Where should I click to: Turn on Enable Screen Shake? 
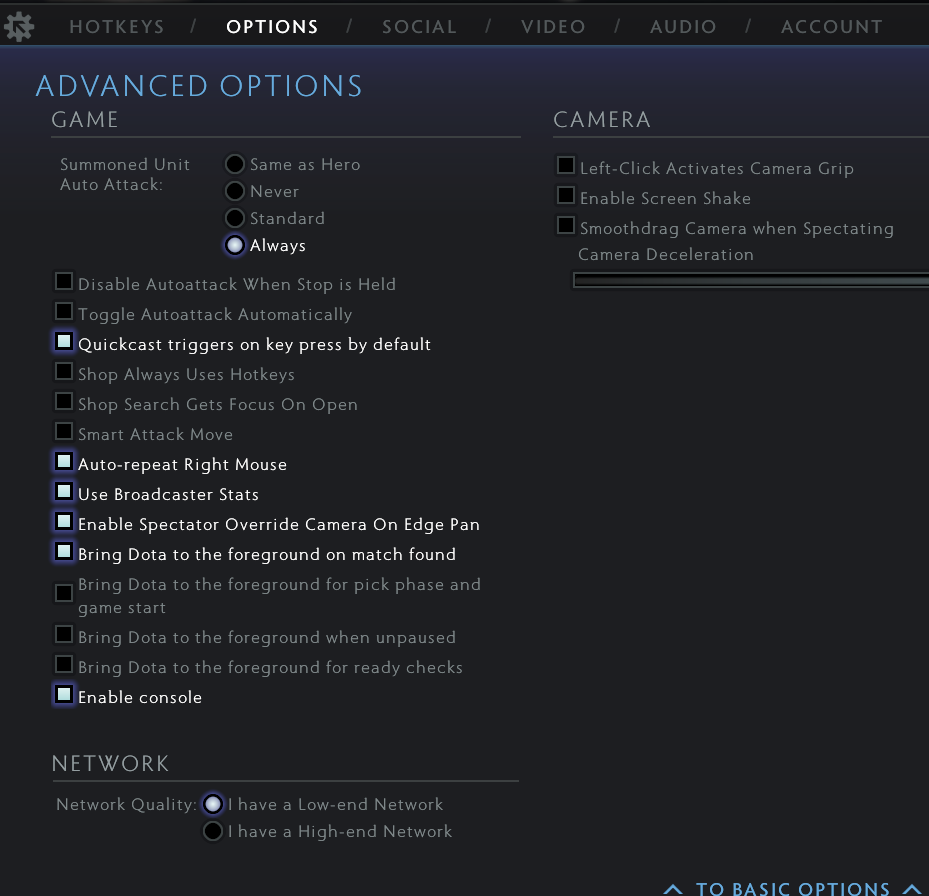click(565, 195)
